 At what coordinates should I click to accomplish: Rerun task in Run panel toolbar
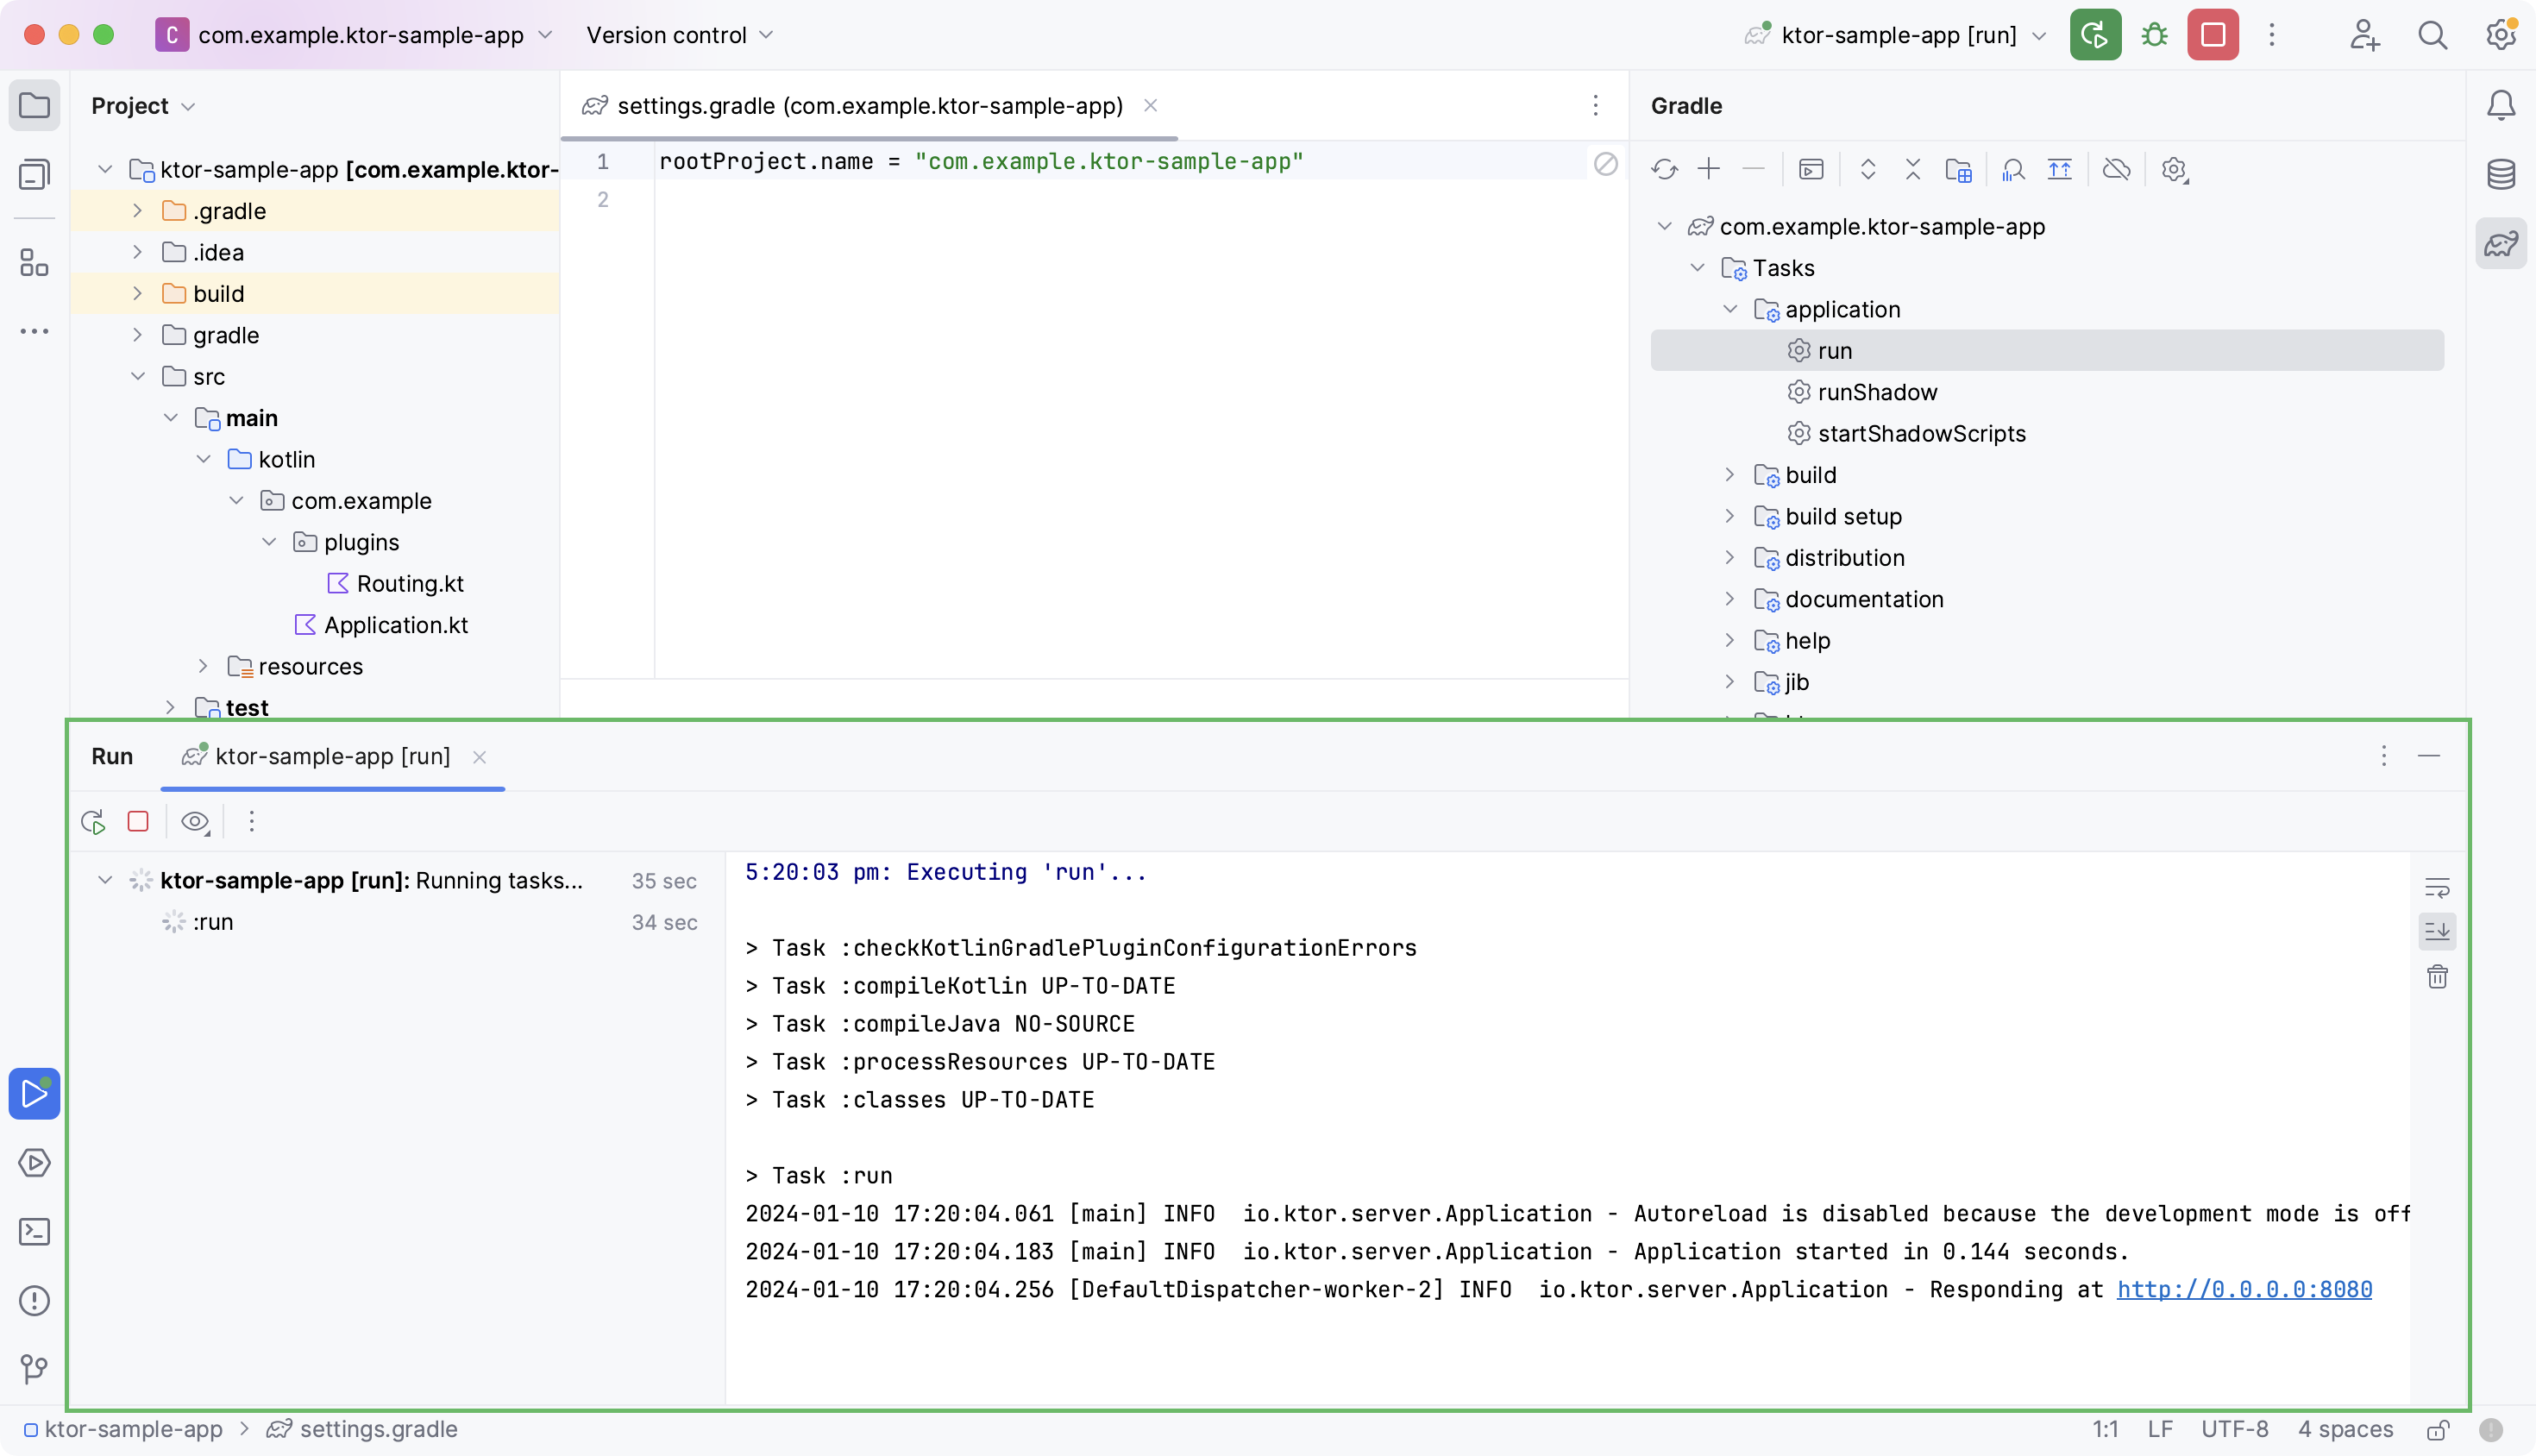tap(93, 822)
